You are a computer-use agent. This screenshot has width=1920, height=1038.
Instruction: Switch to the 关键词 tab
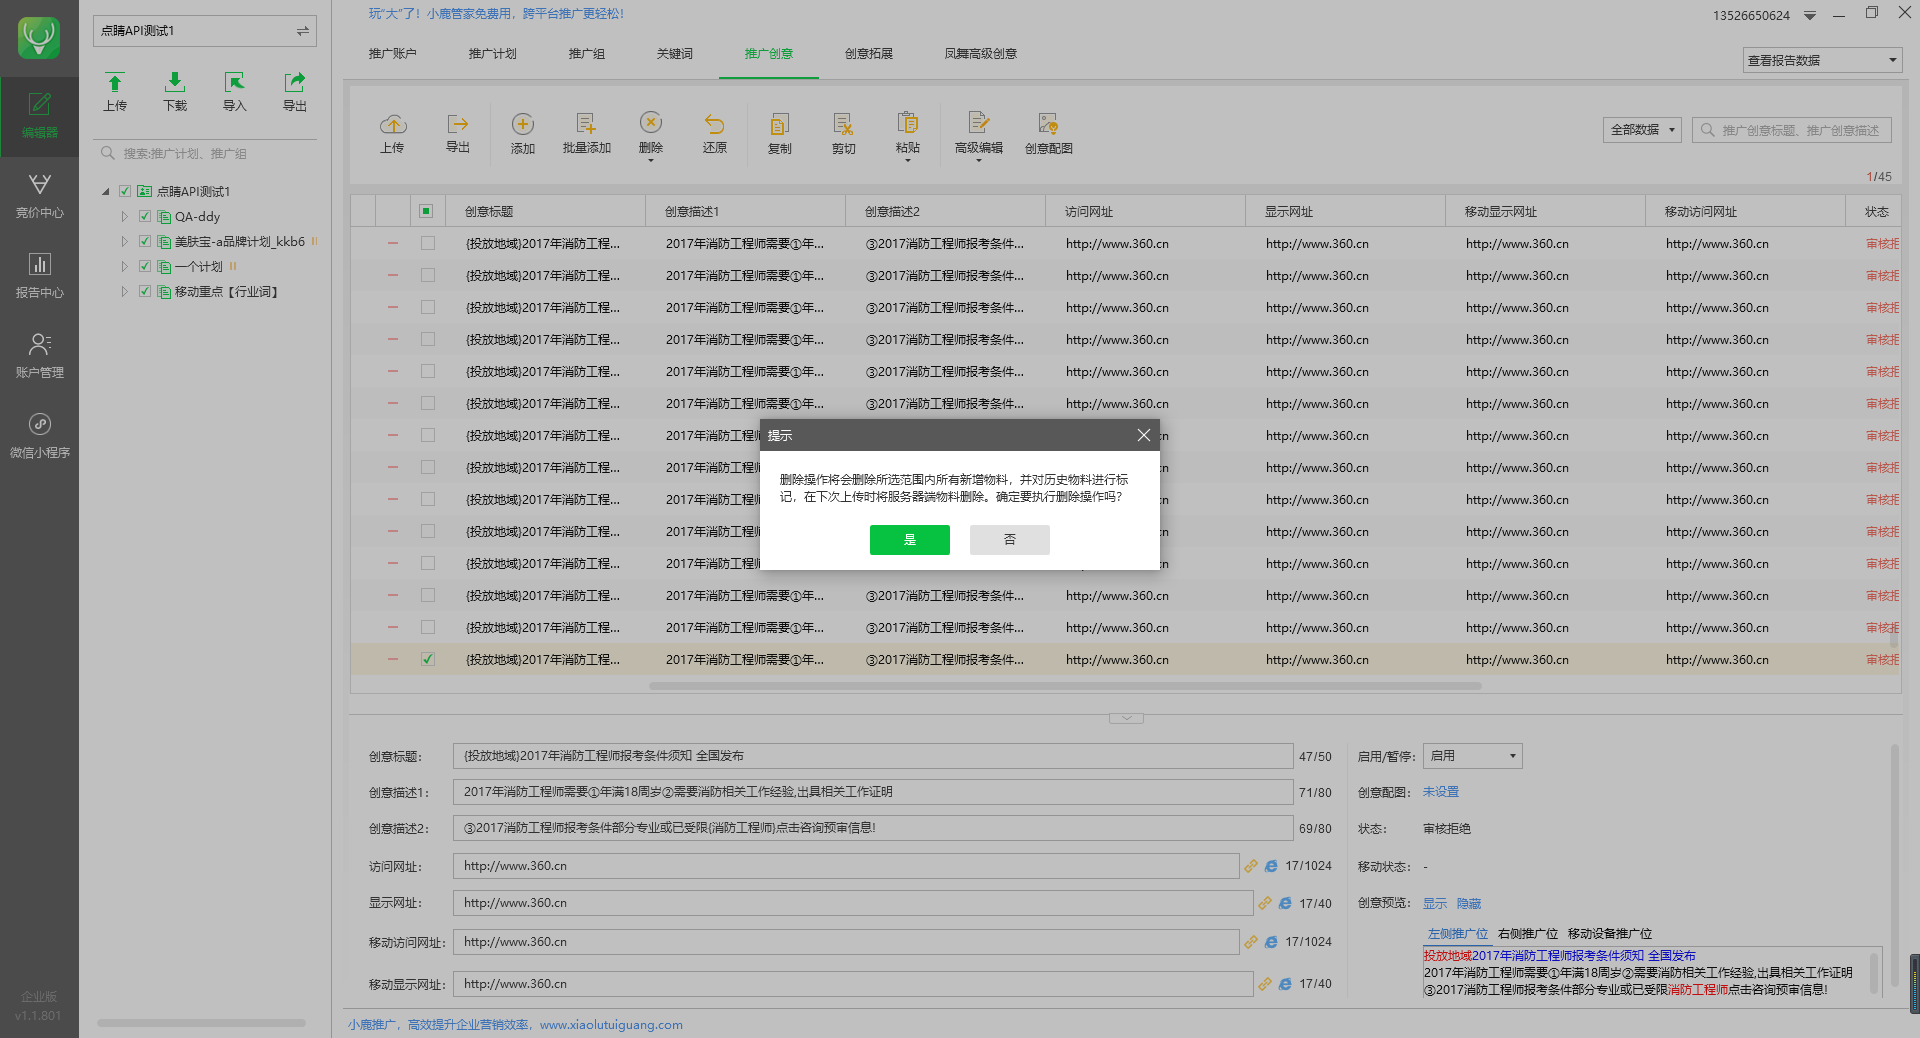[x=674, y=54]
